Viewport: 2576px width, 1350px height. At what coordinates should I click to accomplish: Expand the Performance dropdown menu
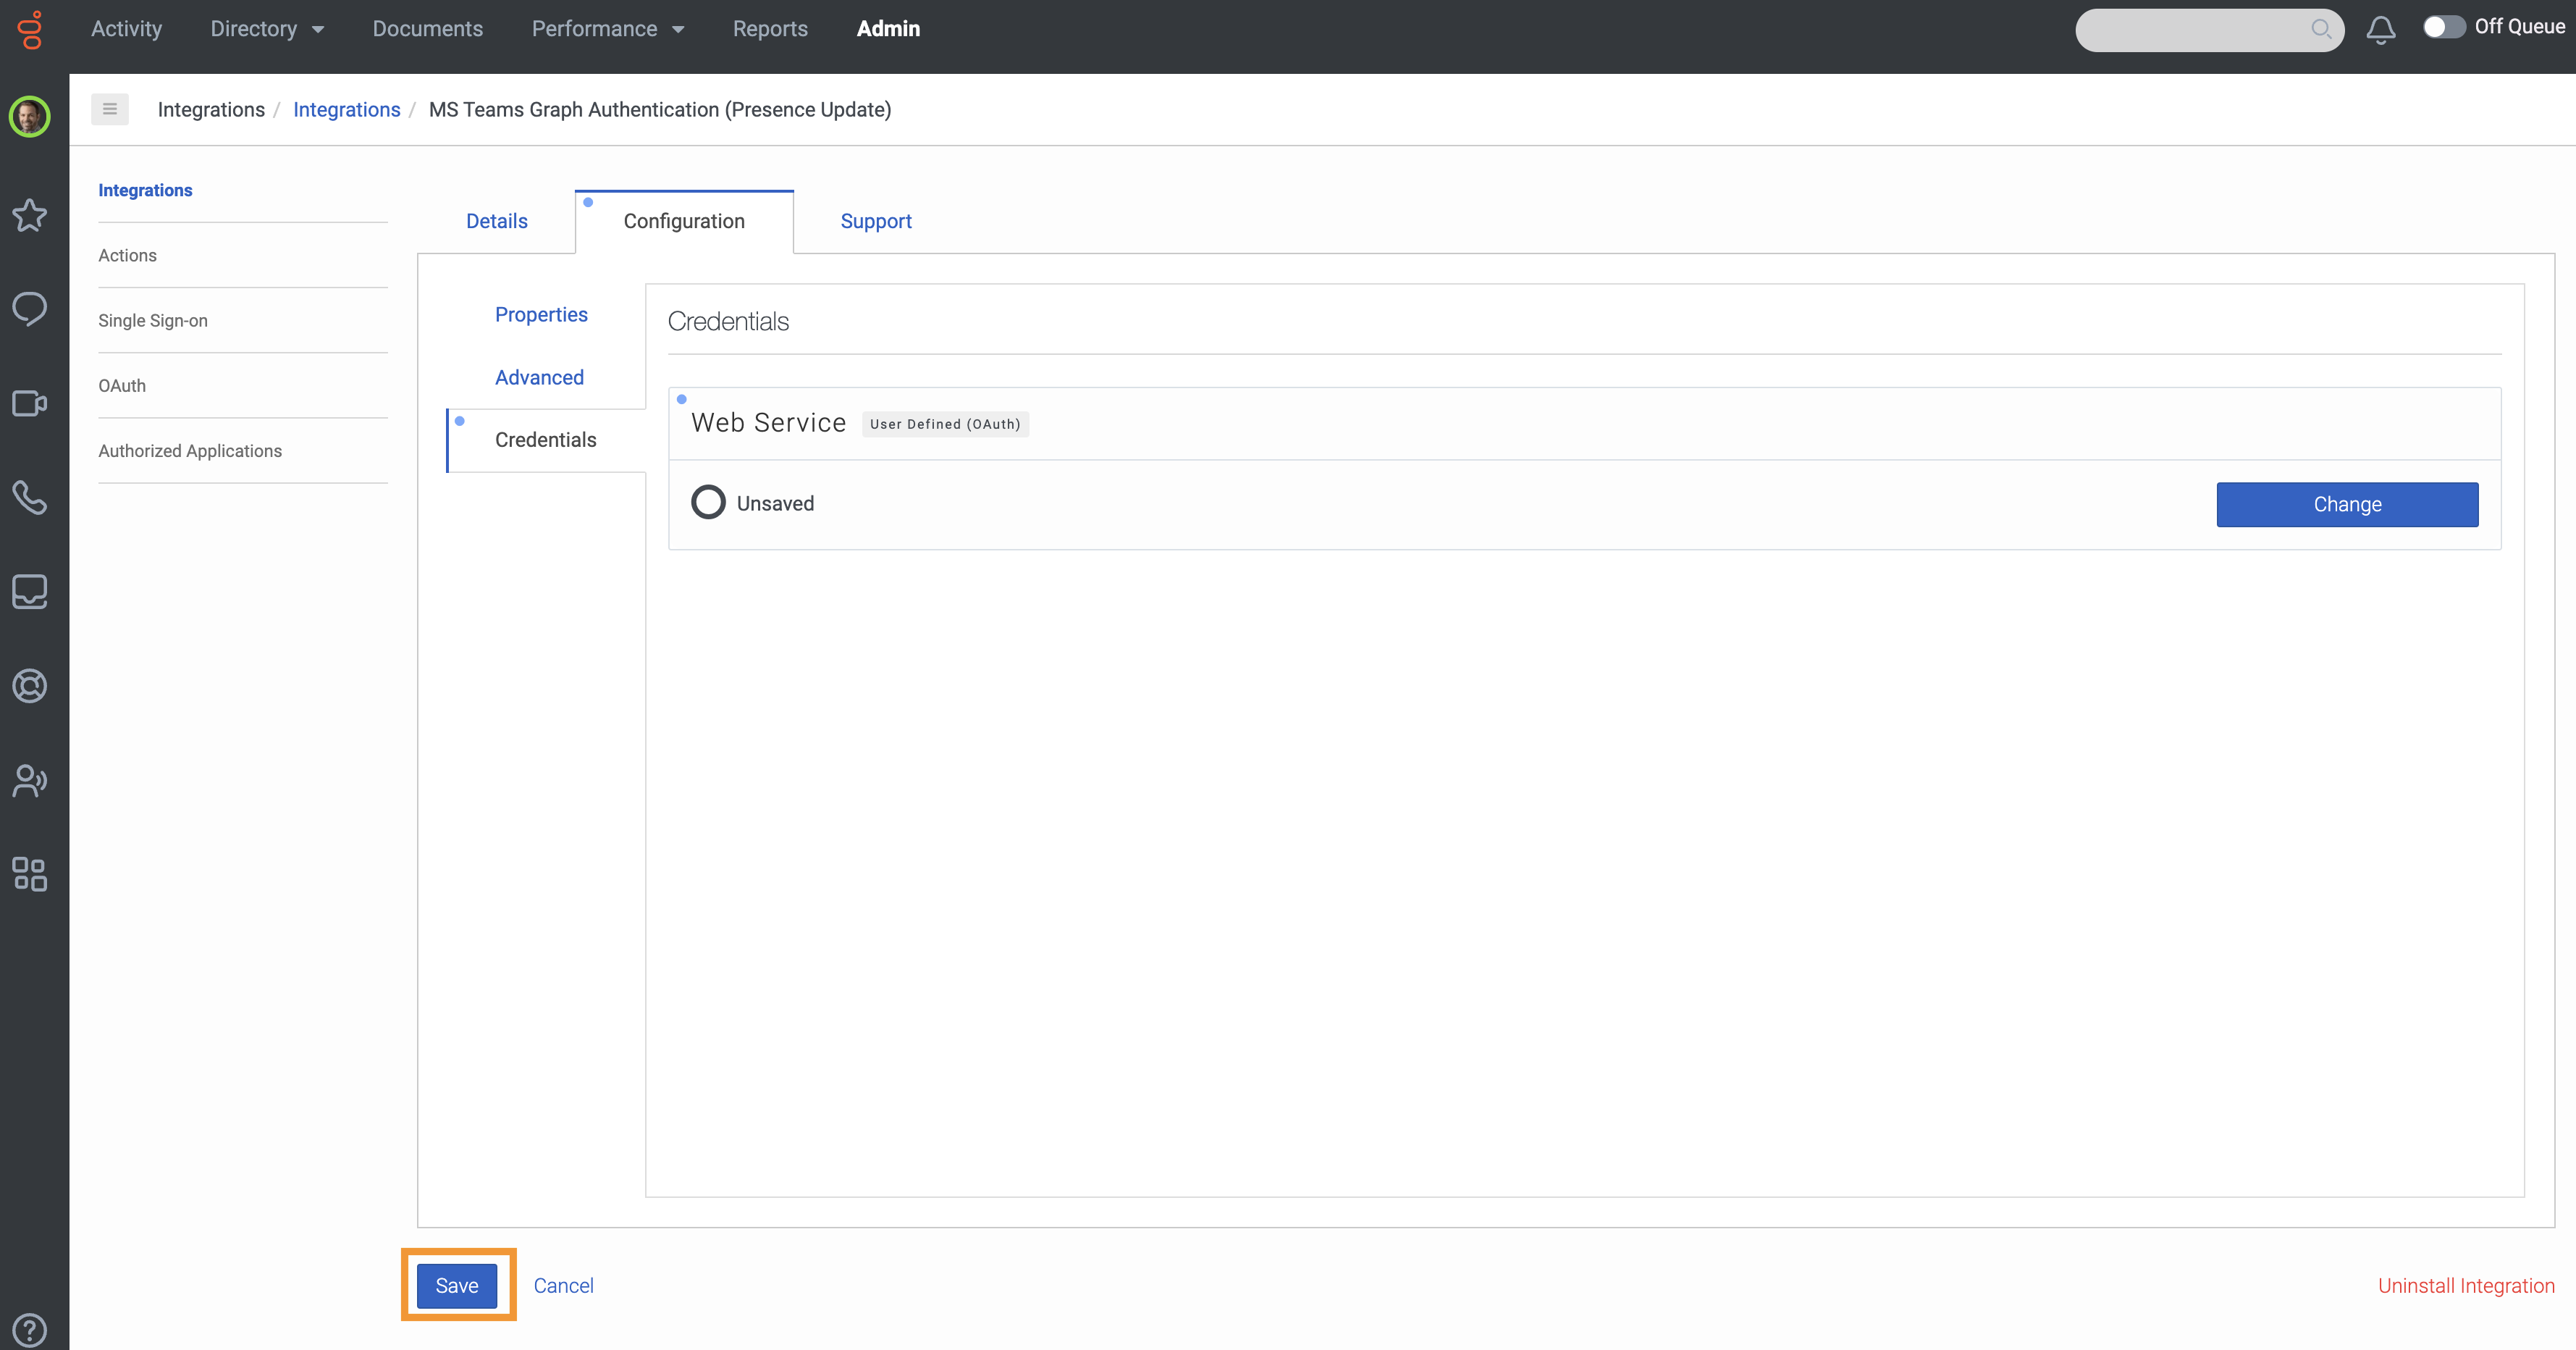(608, 28)
